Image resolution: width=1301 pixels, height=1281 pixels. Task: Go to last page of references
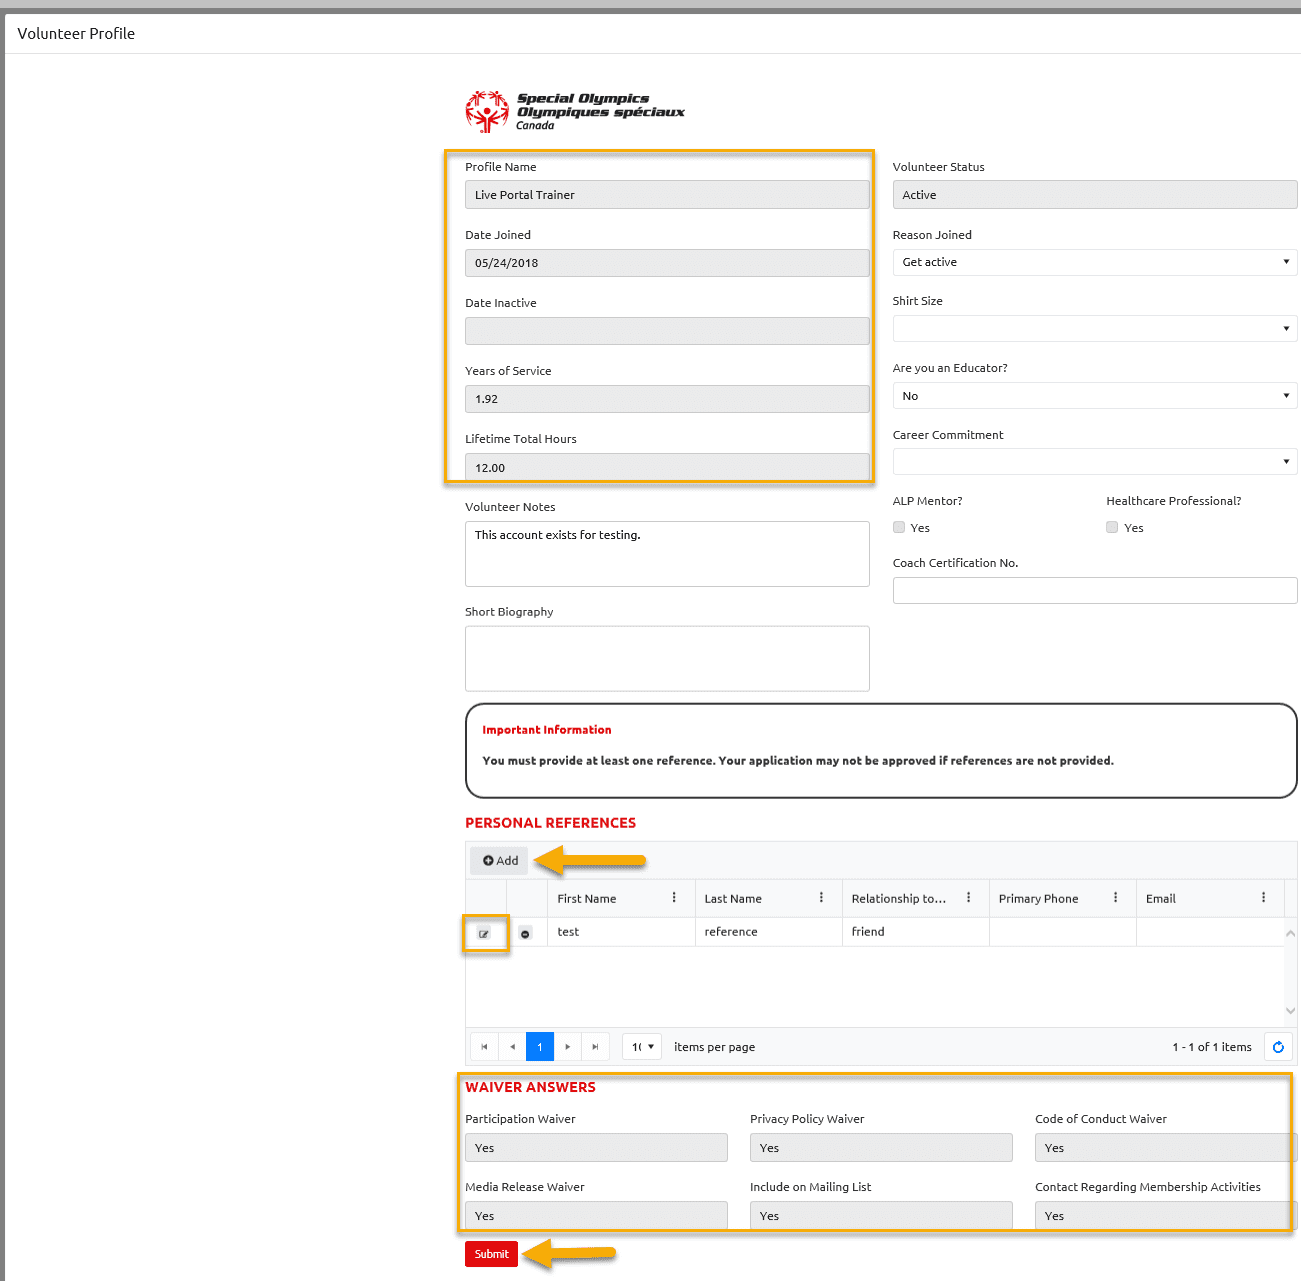point(595,1047)
